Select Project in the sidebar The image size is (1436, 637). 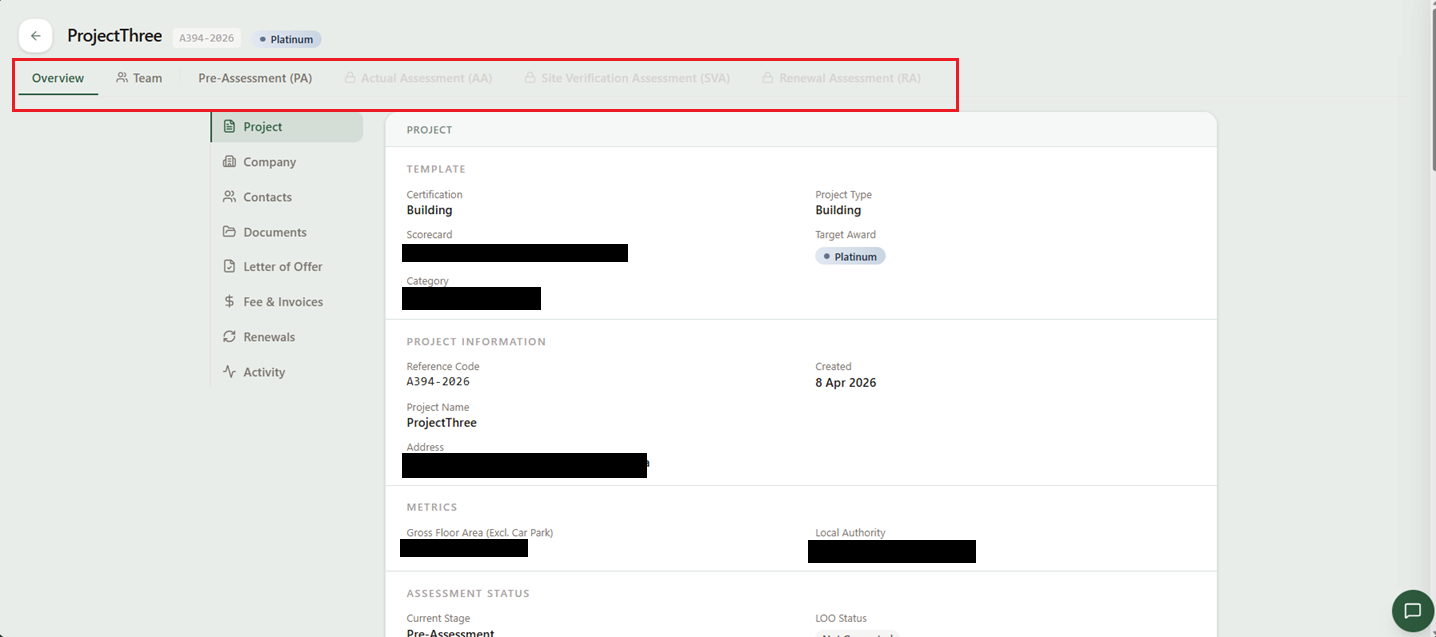pos(287,127)
